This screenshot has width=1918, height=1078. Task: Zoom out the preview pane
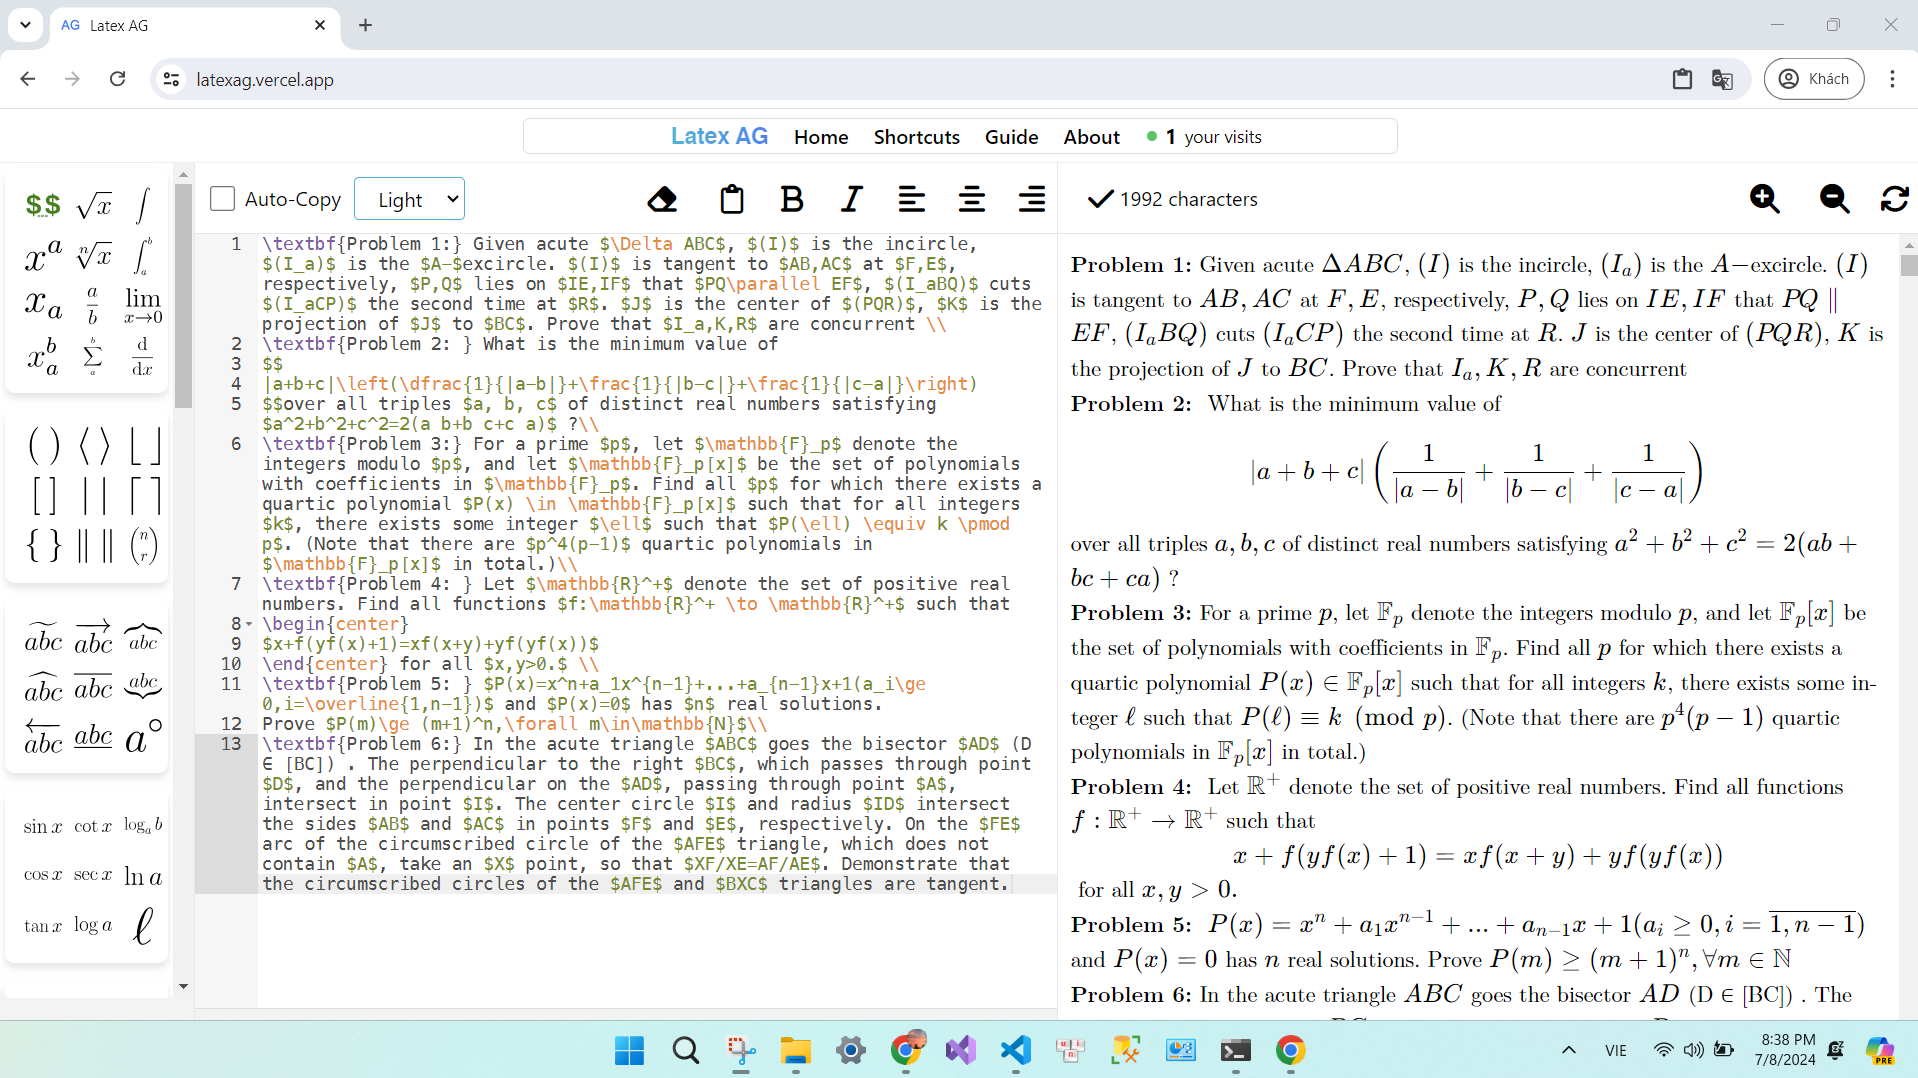(1834, 199)
